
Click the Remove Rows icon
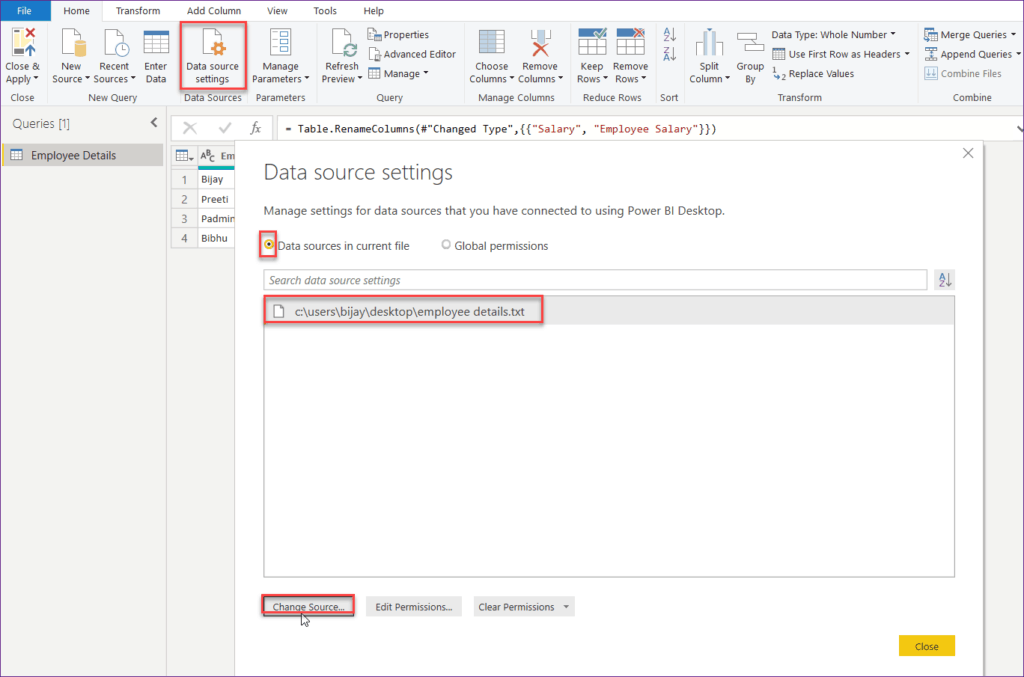(630, 42)
